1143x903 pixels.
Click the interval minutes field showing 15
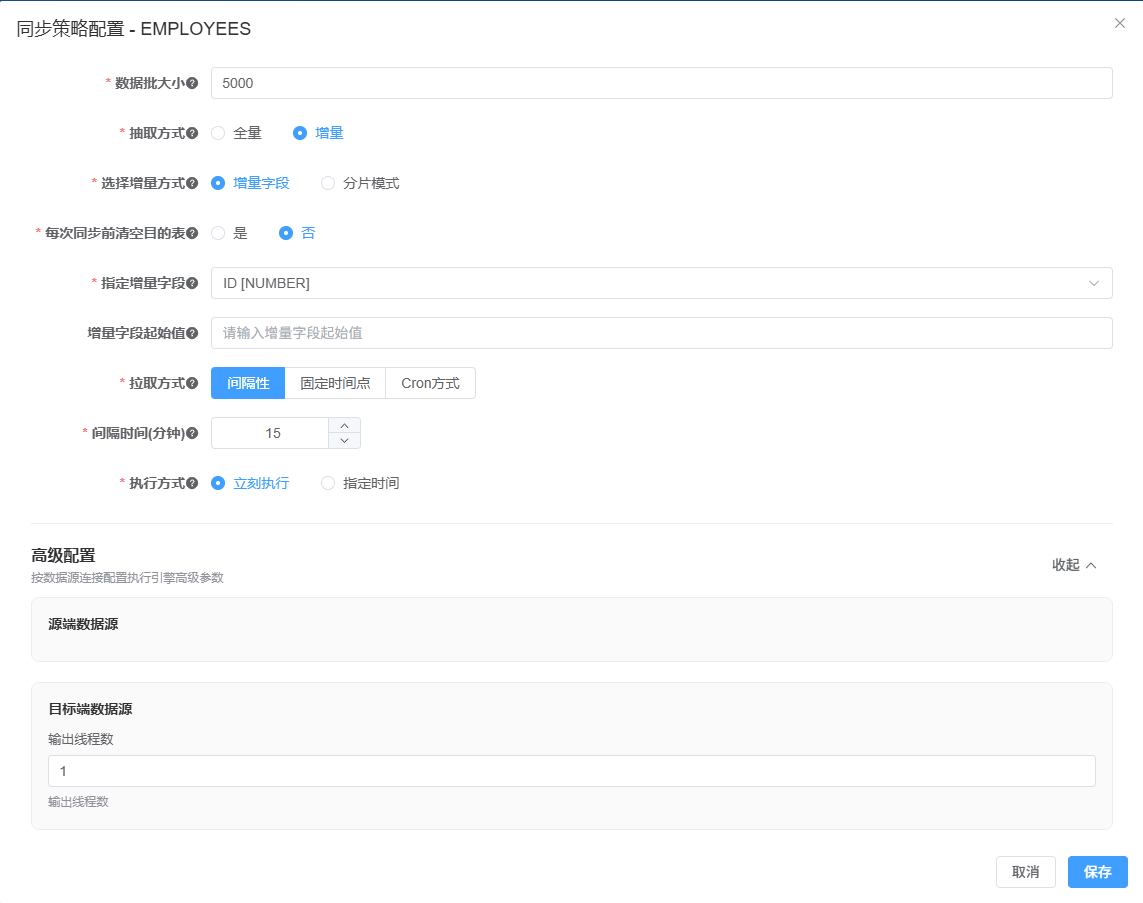(x=270, y=433)
